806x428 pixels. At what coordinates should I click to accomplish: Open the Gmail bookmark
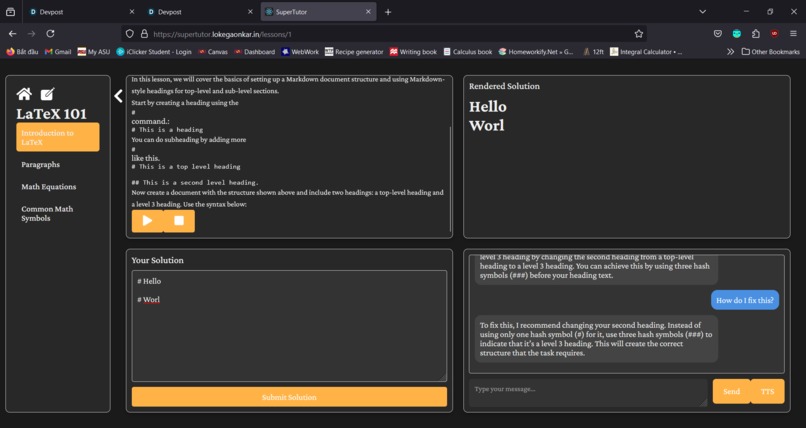(x=58, y=52)
